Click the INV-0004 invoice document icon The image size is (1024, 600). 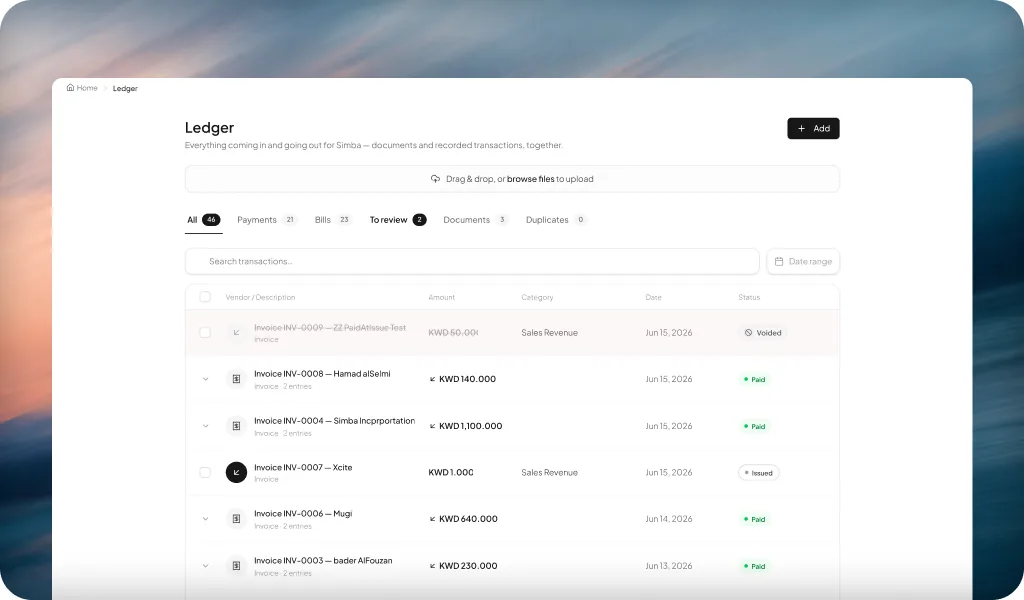point(236,426)
